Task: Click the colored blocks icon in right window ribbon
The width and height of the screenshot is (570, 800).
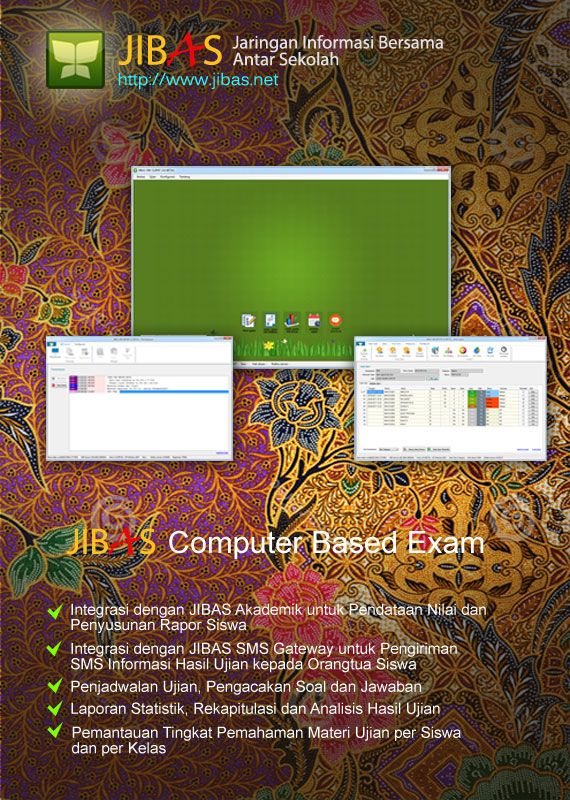Action: pyautogui.click(x=449, y=351)
